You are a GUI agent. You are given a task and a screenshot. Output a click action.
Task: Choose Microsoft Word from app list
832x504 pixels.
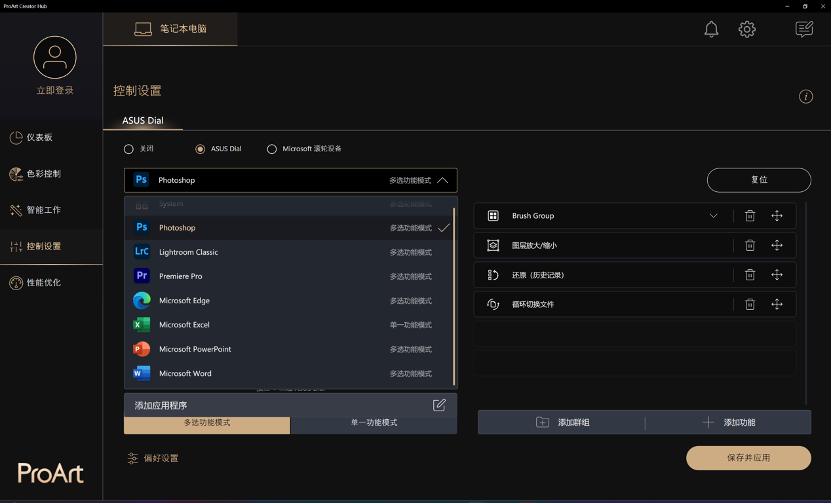tap(290, 373)
